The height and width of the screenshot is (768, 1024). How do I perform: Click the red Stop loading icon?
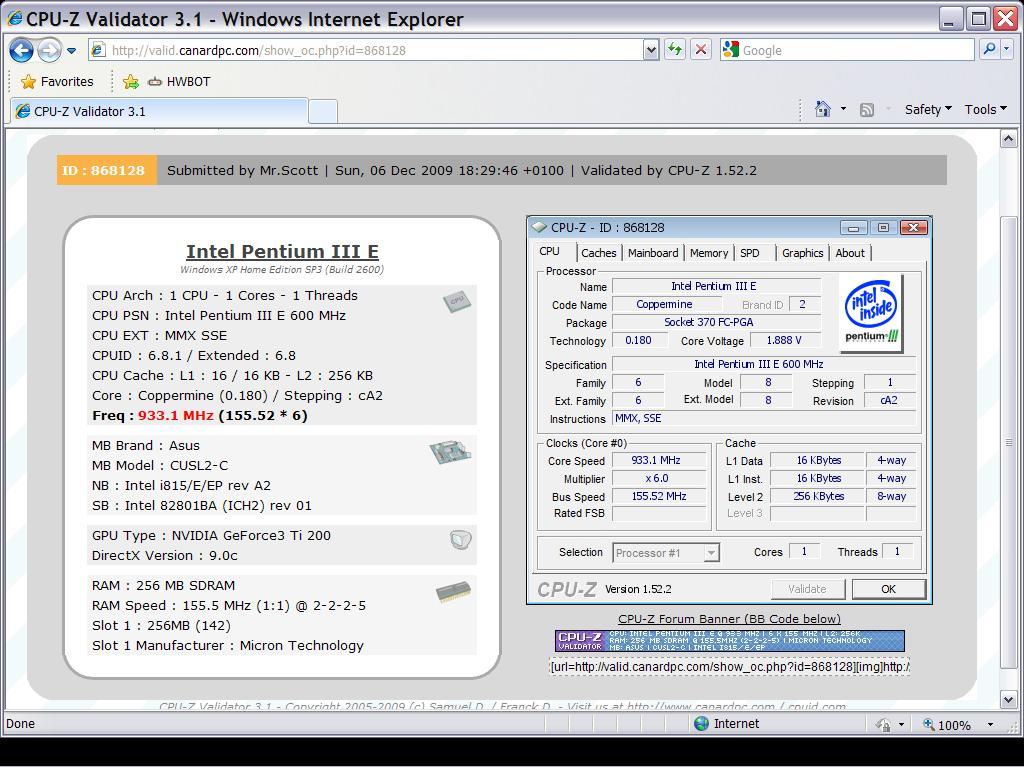coord(701,50)
